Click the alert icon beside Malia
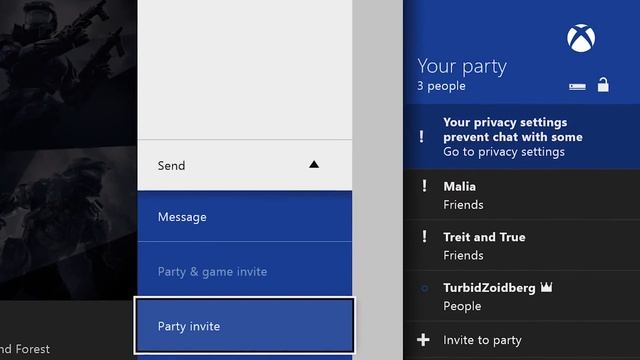 coord(424,186)
